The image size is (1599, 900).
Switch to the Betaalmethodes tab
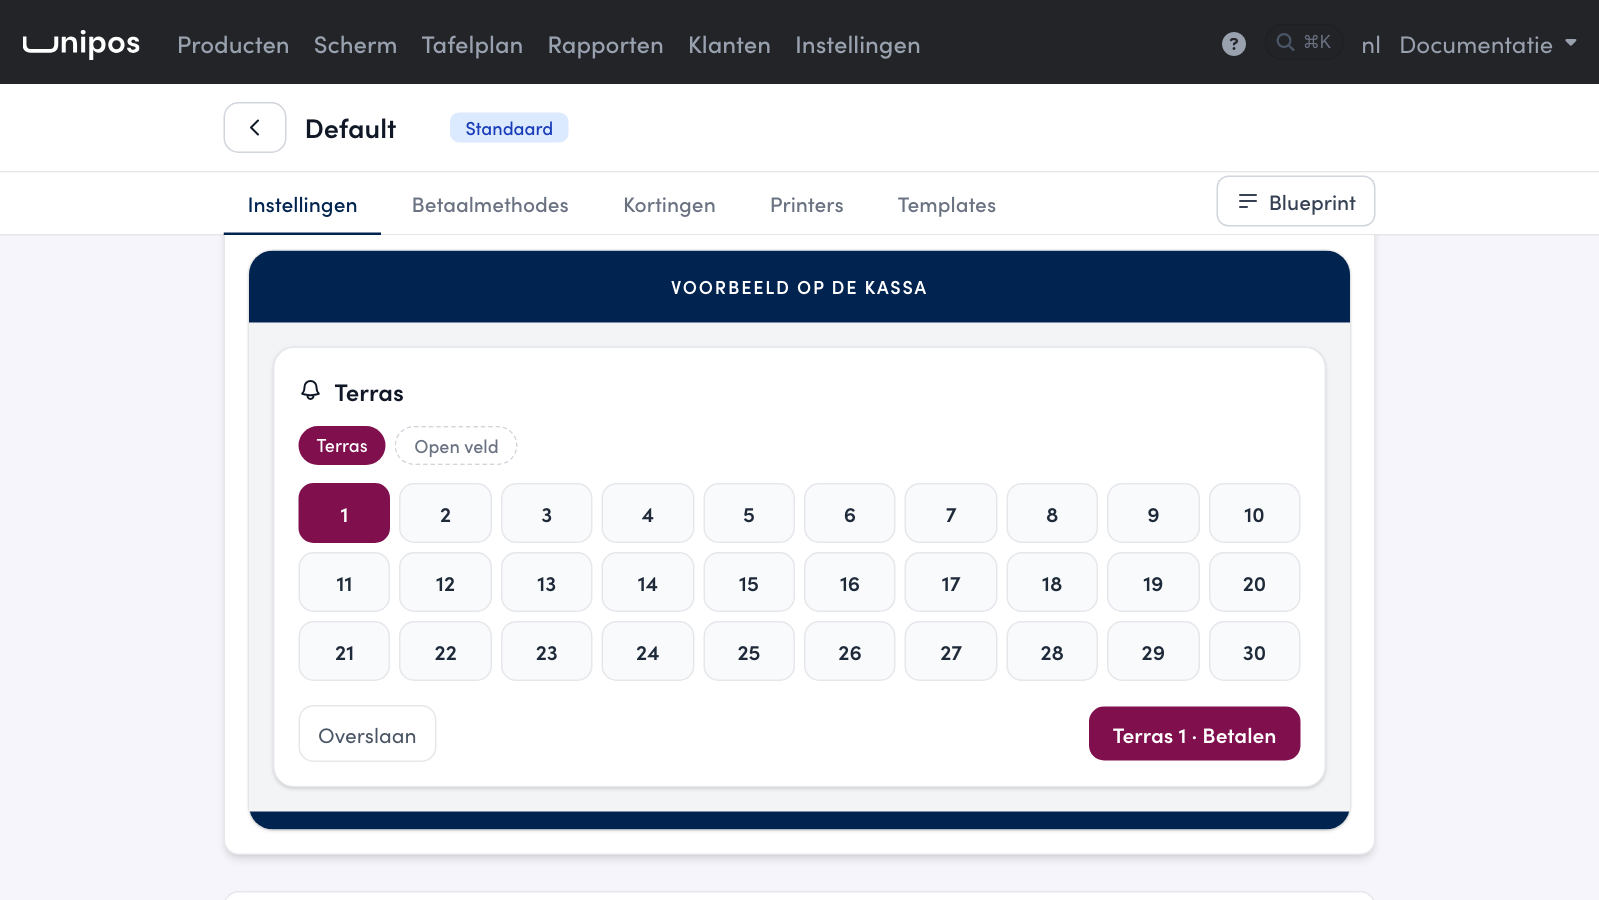[x=490, y=205]
